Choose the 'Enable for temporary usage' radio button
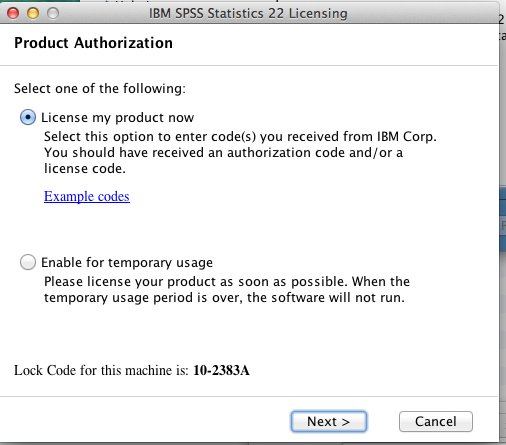Image resolution: width=506 pixels, height=445 pixels. pyautogui.click(x=28, y=262)
